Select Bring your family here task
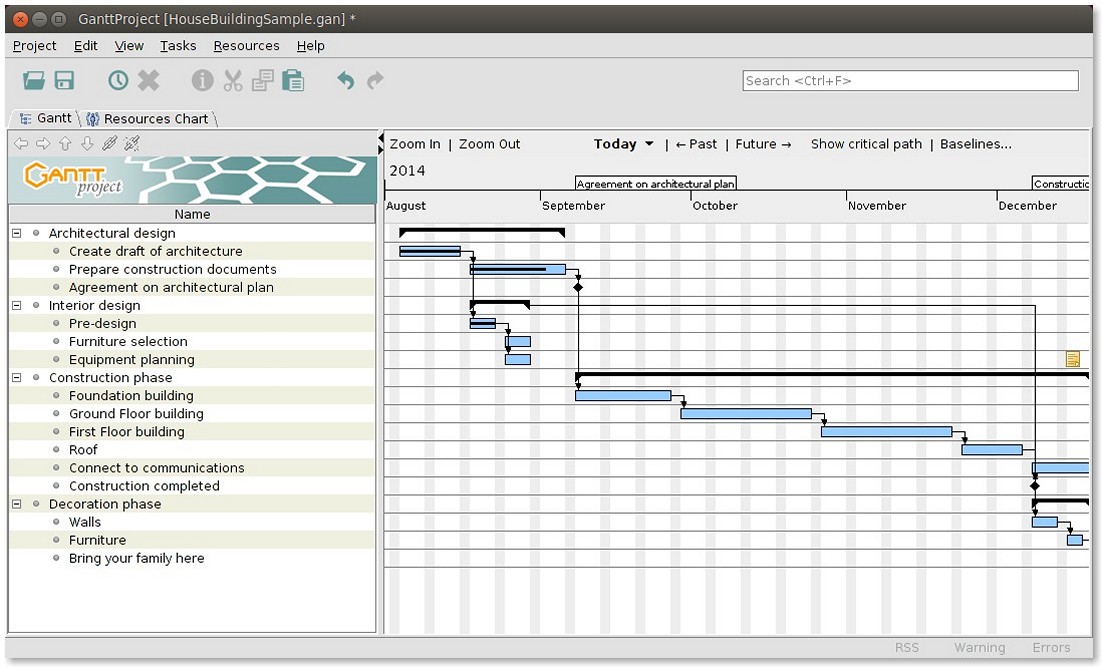Viewport: 1102px width, 667px height. pyautogui.click(x=136, y=558)
